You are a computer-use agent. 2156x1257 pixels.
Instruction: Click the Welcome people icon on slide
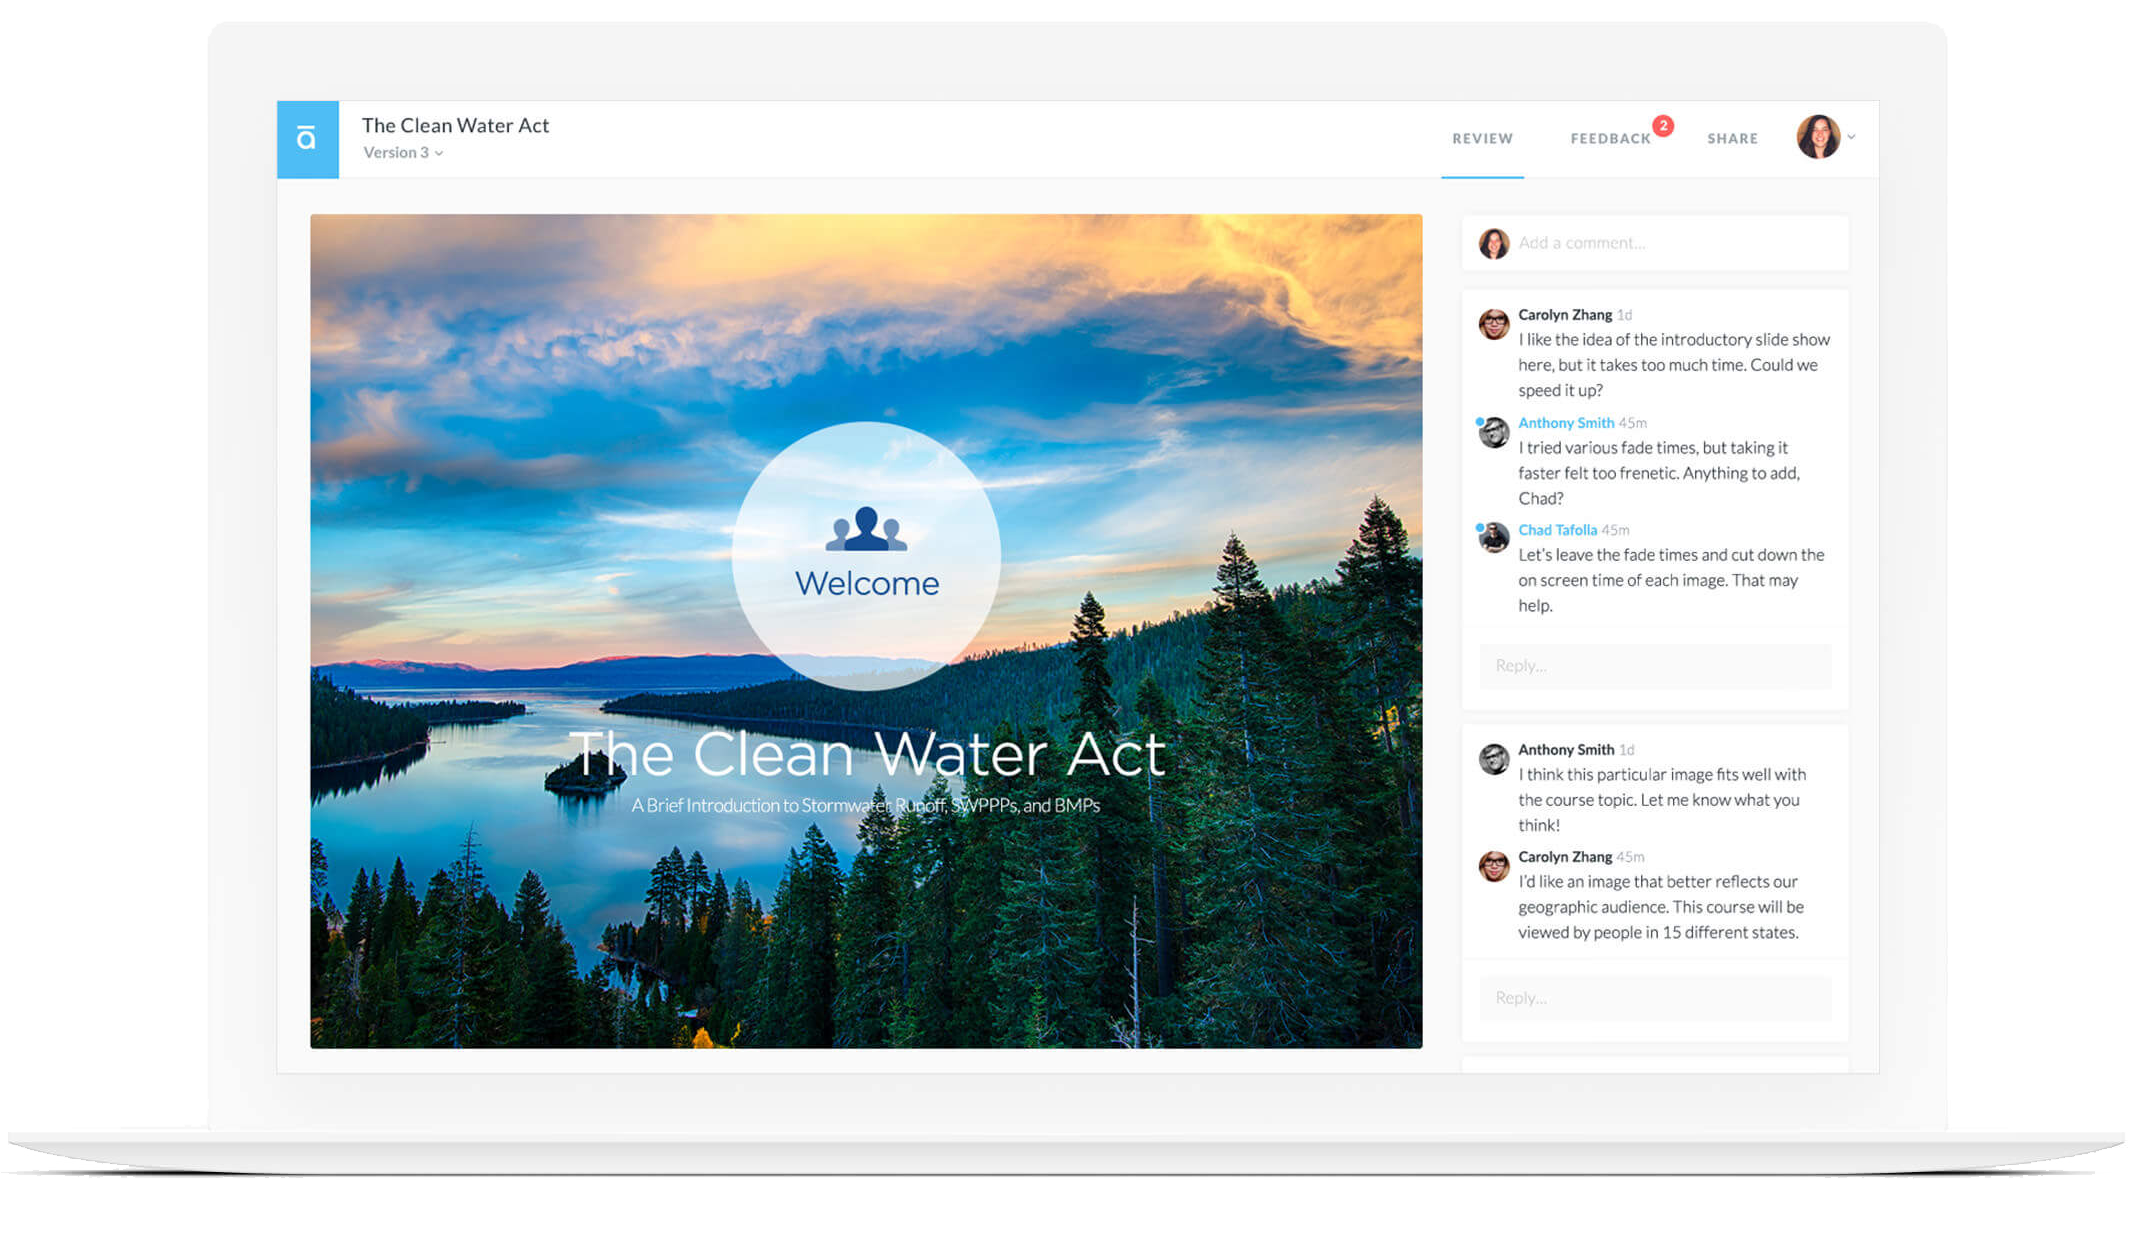(865, 529)
